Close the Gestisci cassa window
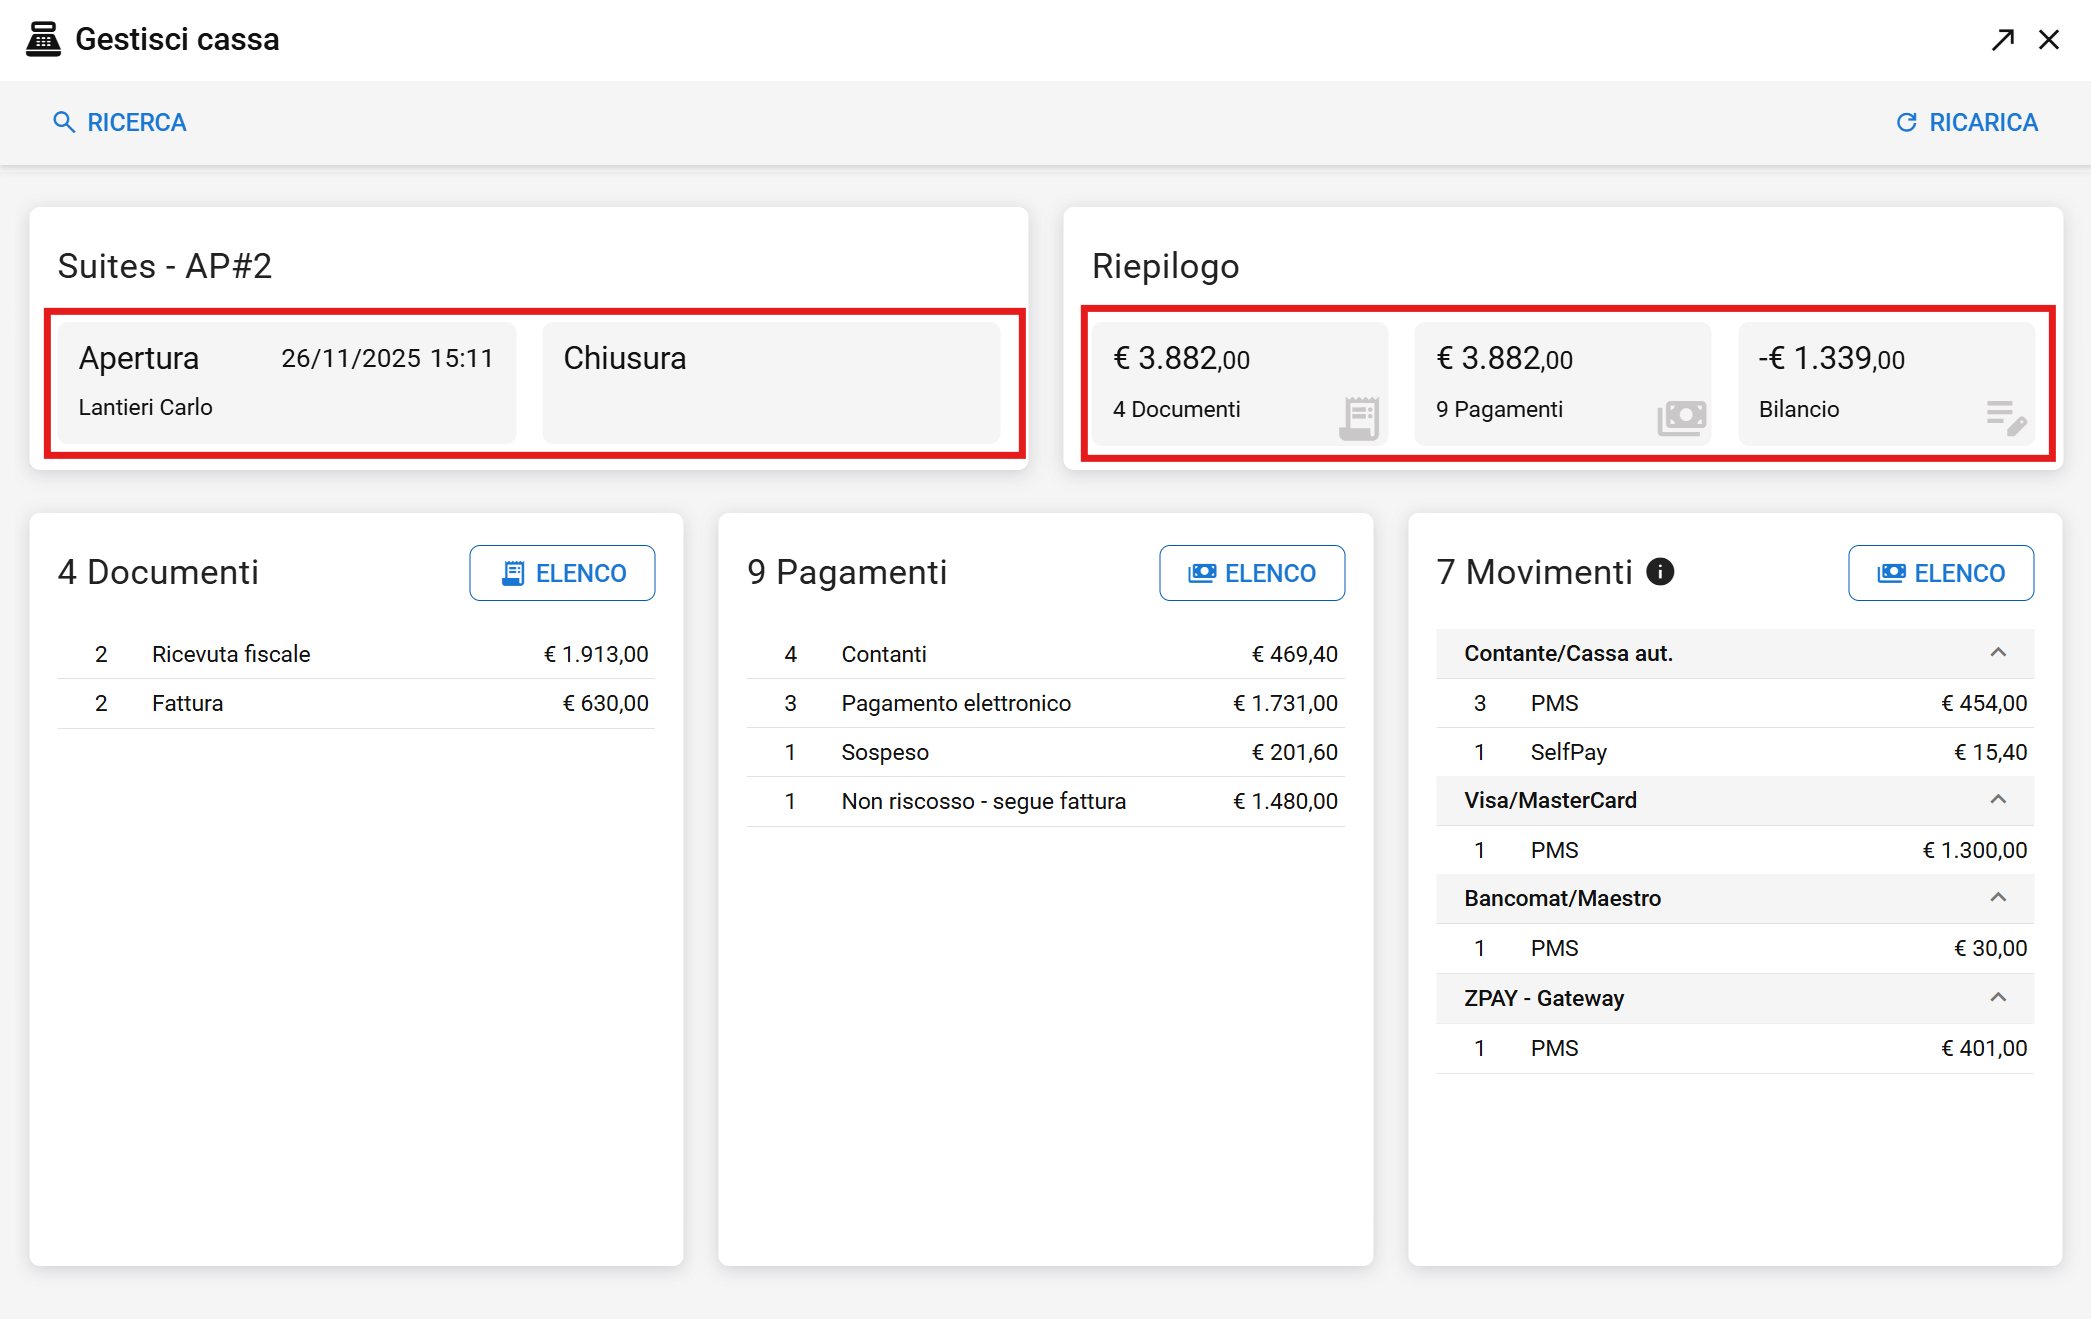 [2049, 40]
